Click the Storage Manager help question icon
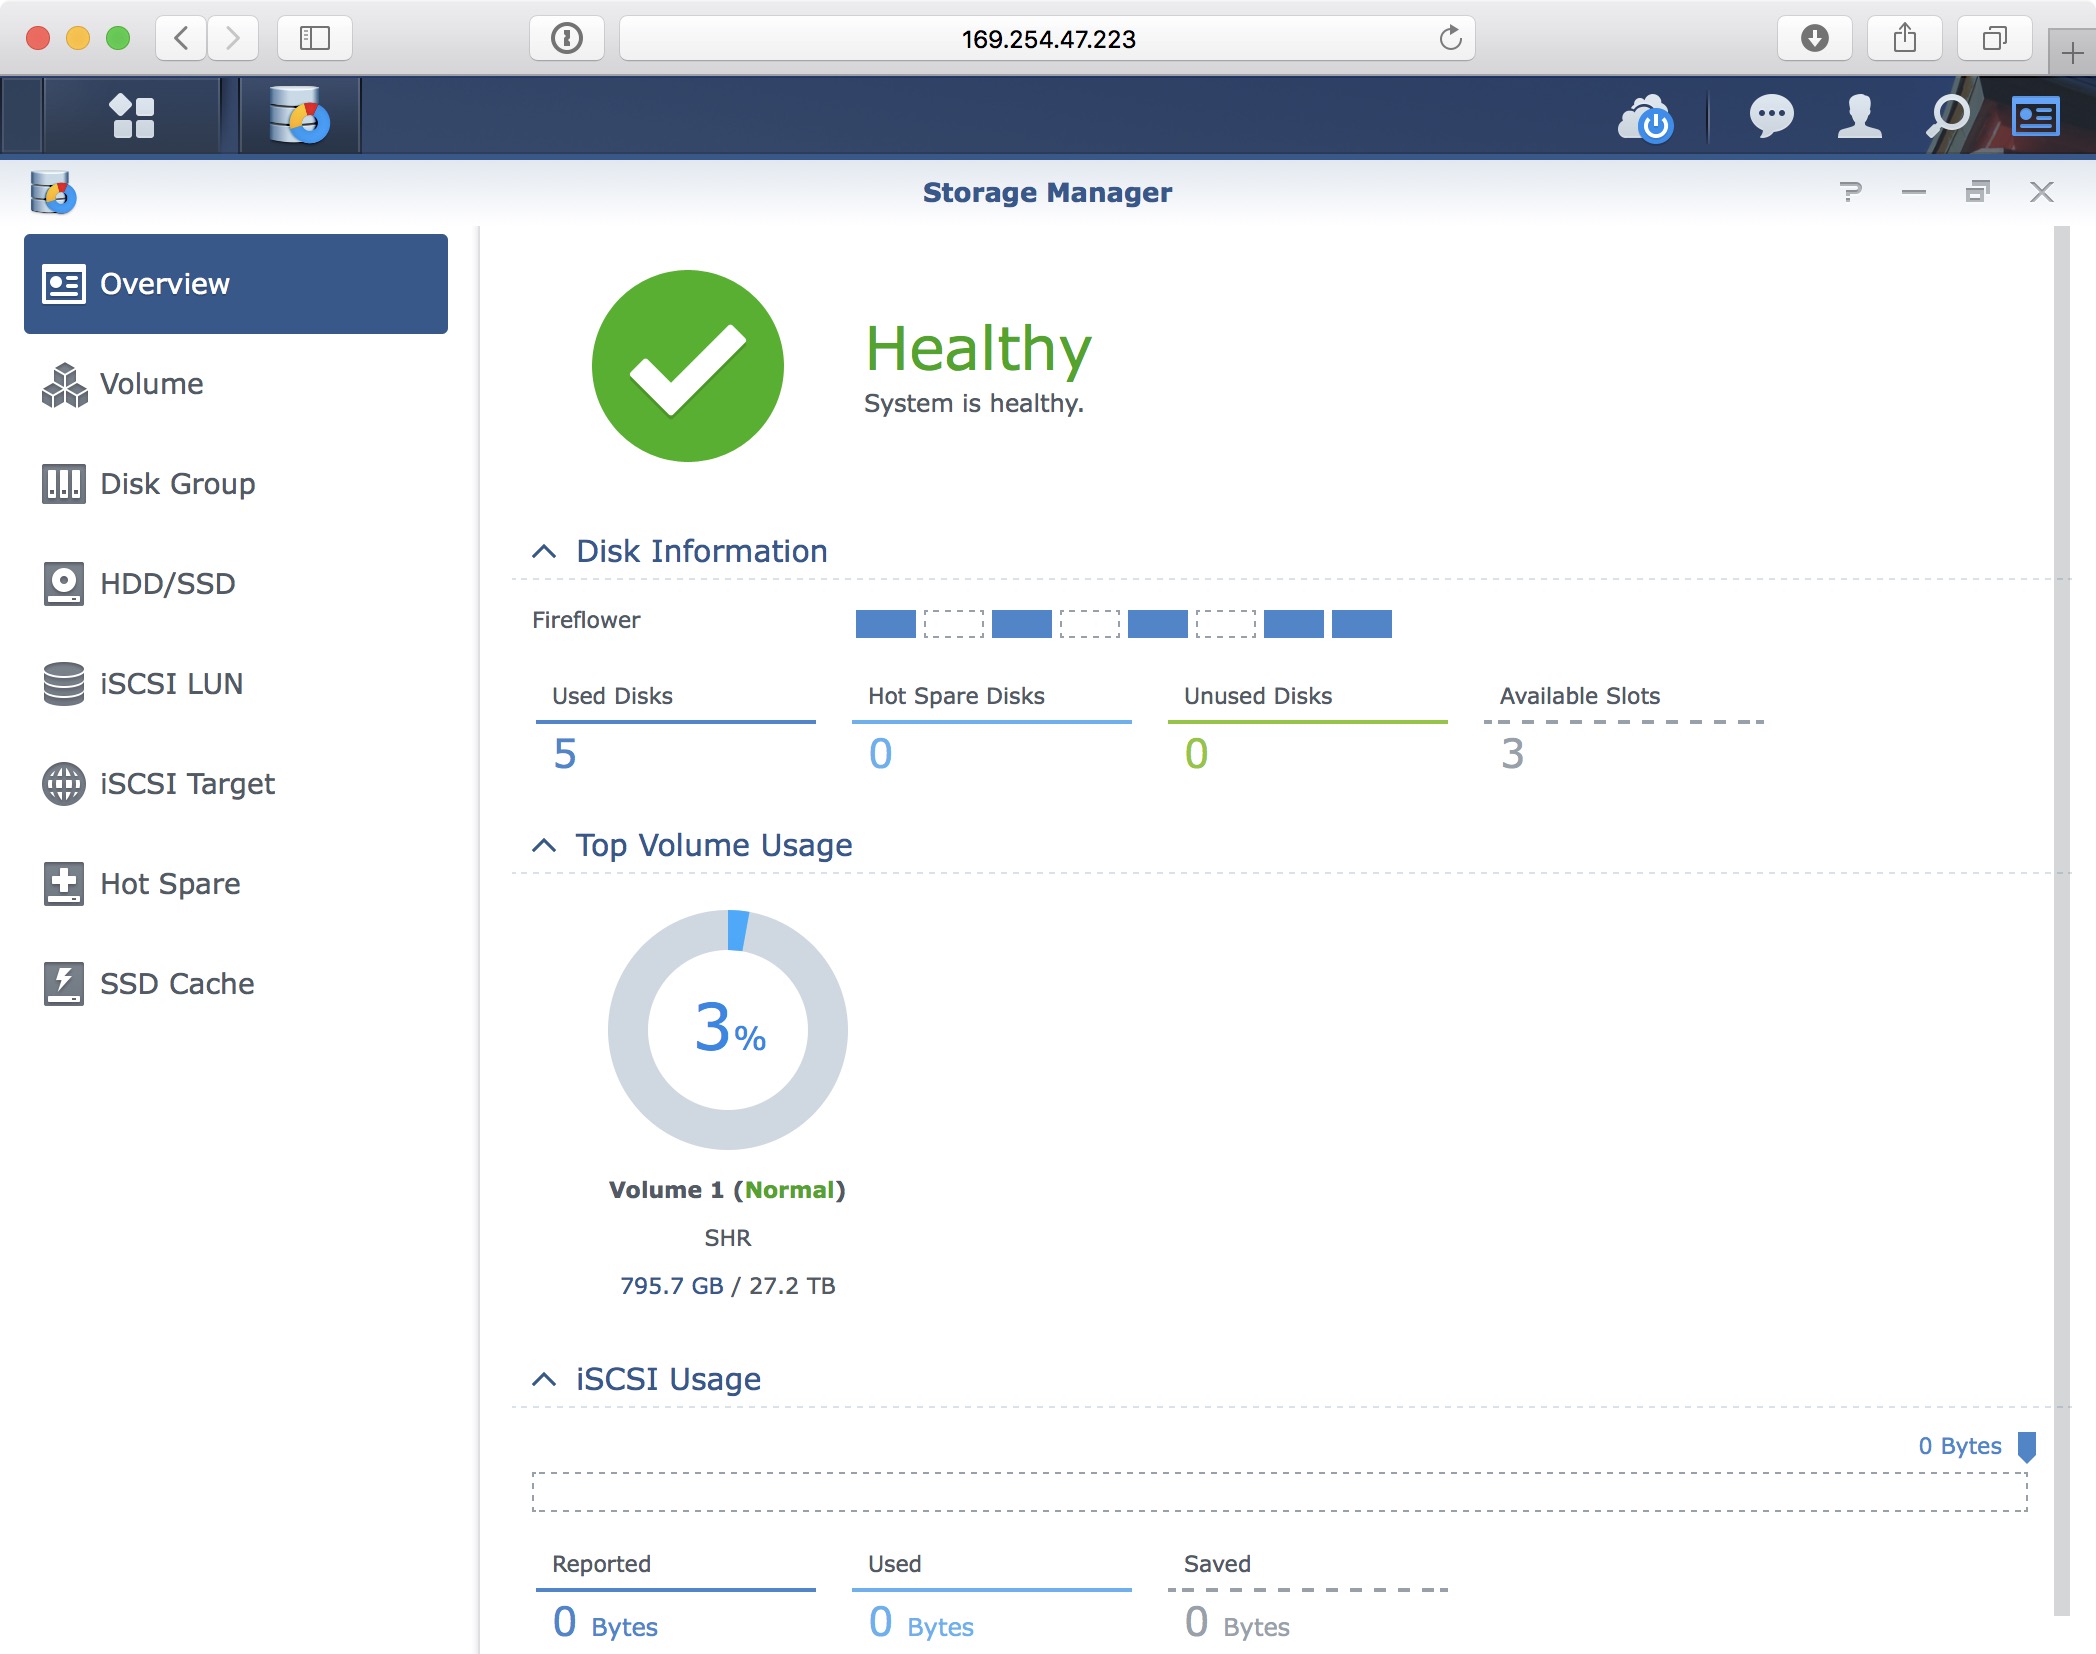 coord(1850,192)
